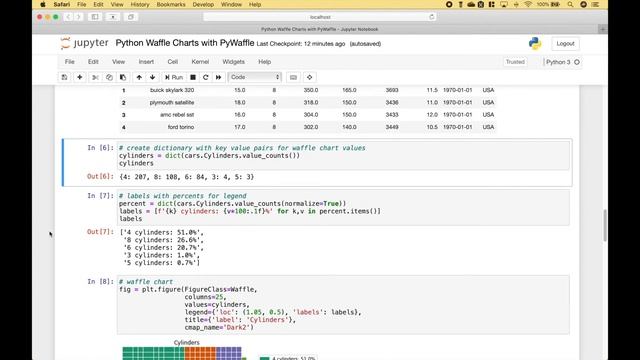Open a new Safari tab
The width and height of the screenshot is (640, 360).
click(x=603, y=29)
